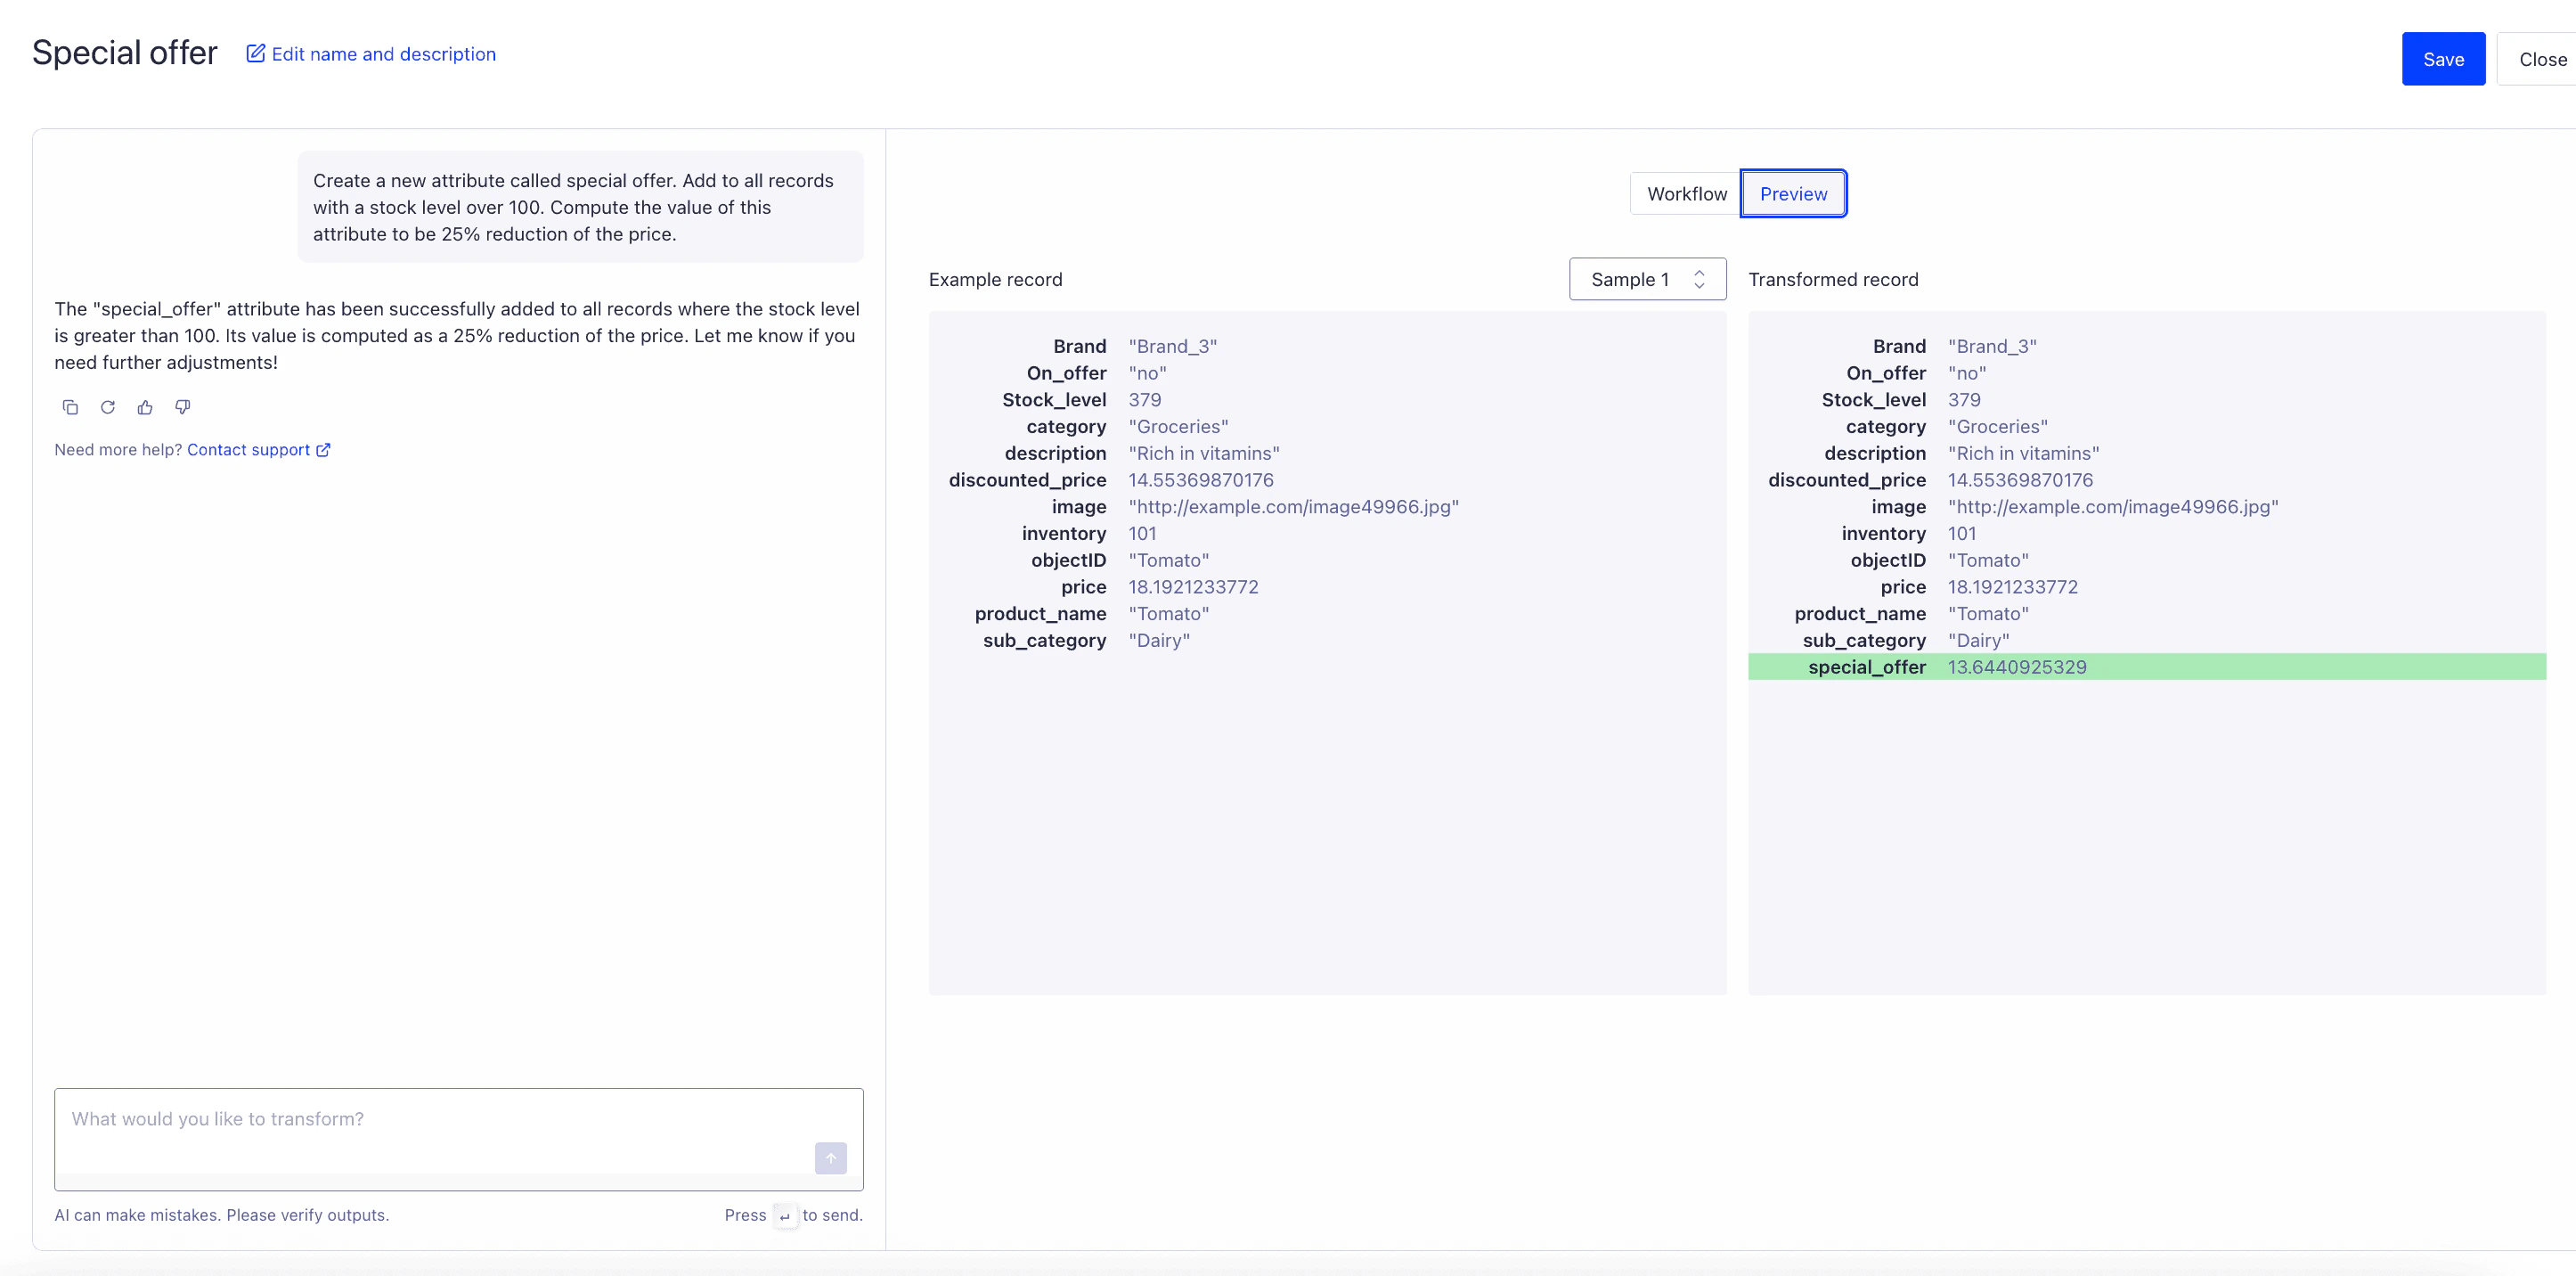
Task: Click the external link icon after Contact support
Action: point(322,450)
